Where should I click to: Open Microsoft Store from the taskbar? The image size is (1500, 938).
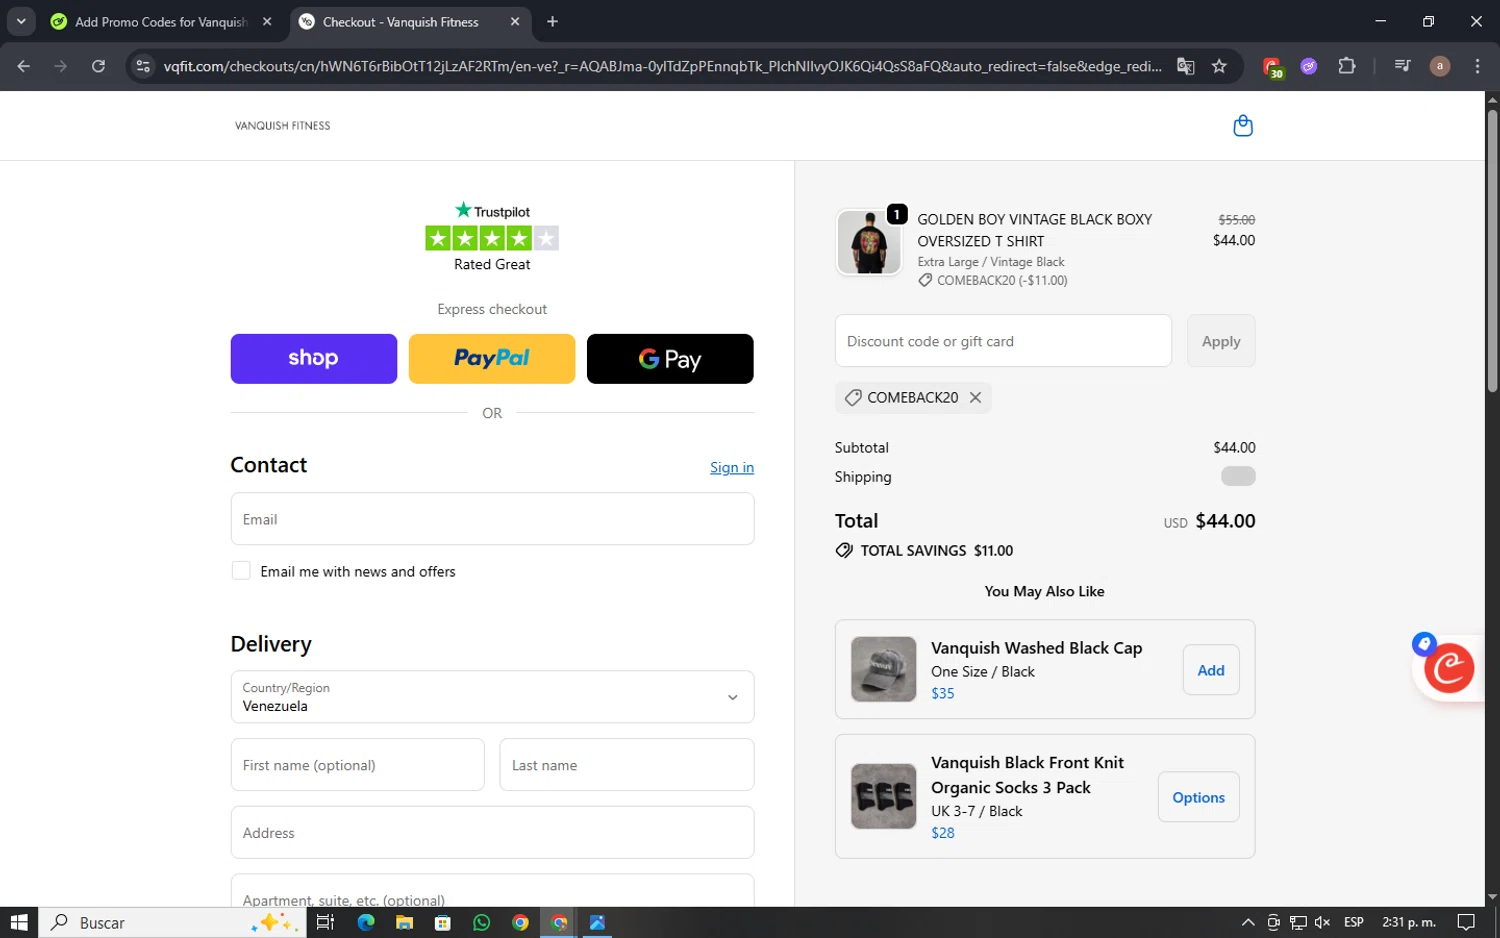pos(443,922)
